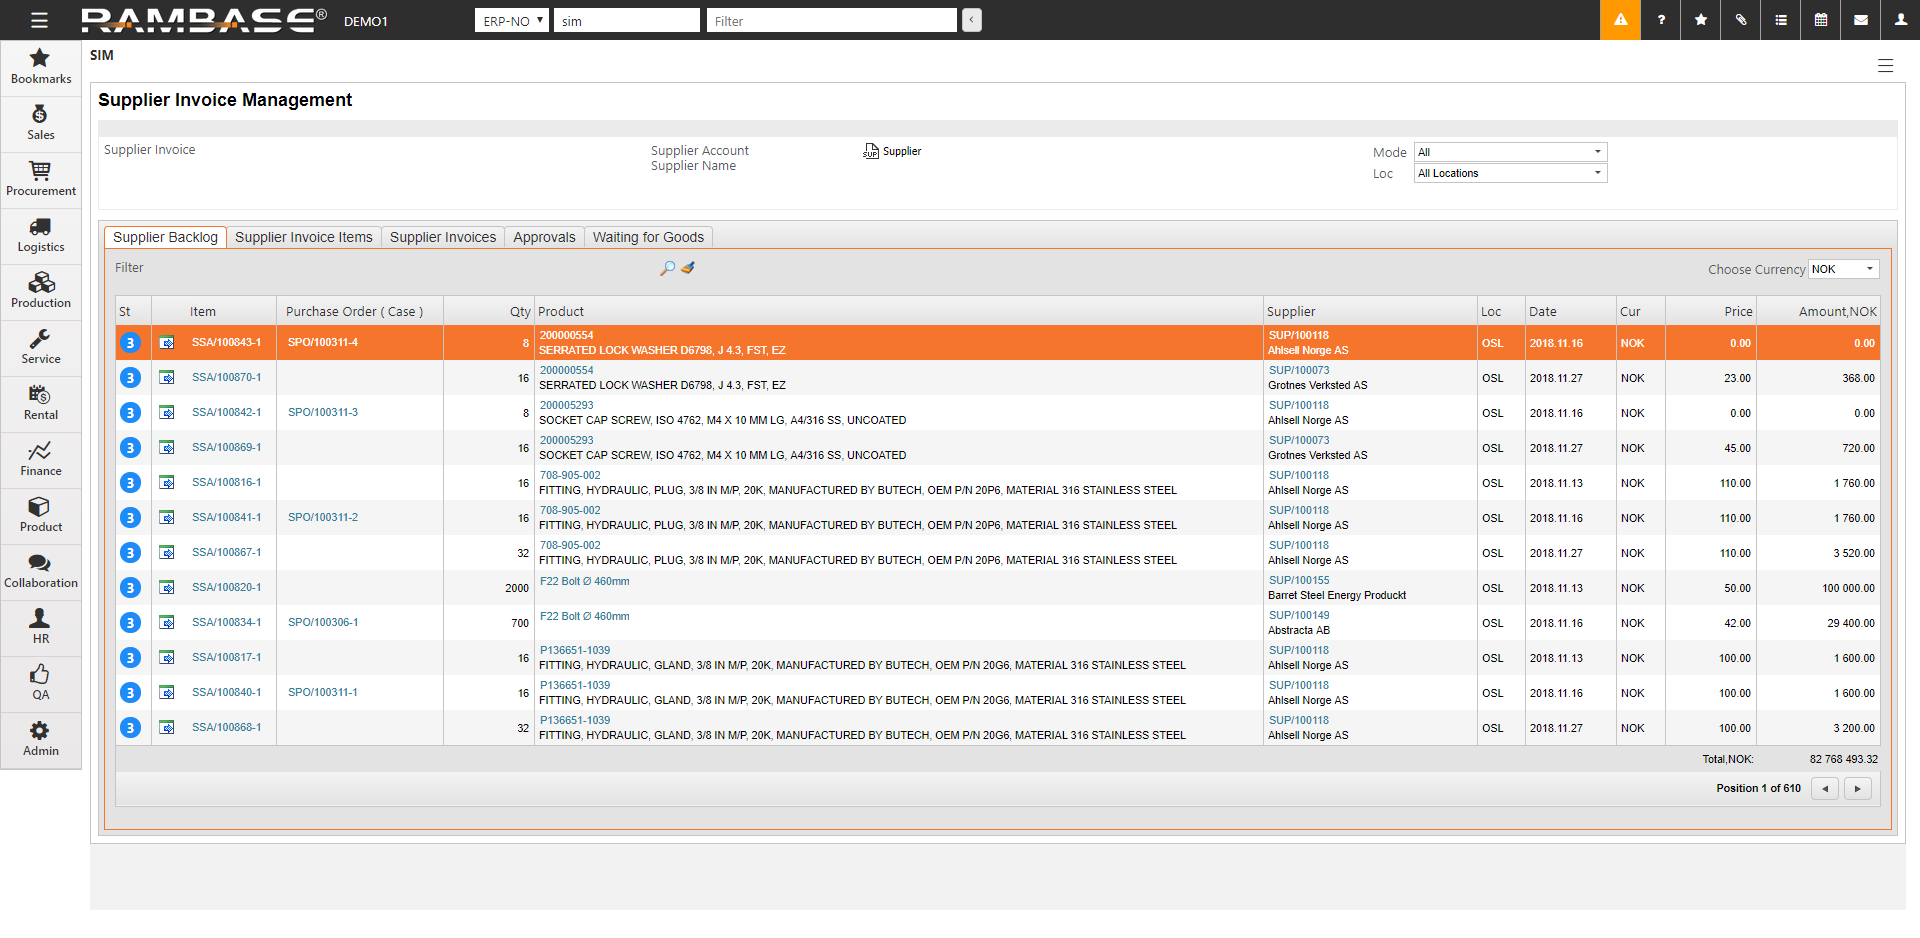Open purchase order SPO/100306-1 link
Image resolution: width=1920 pixels, height=938 pixels.
click(x=323, y=622)
